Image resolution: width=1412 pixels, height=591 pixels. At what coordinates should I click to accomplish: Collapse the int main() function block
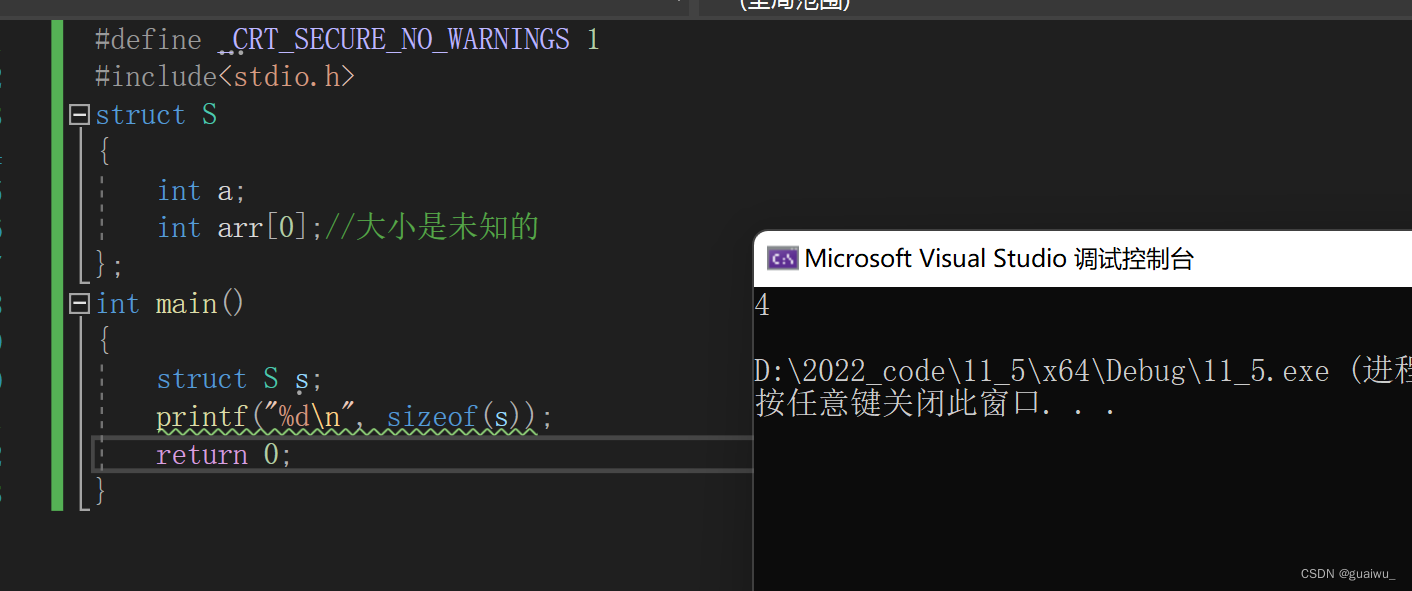pyautogui.click(x=79, y=303)
